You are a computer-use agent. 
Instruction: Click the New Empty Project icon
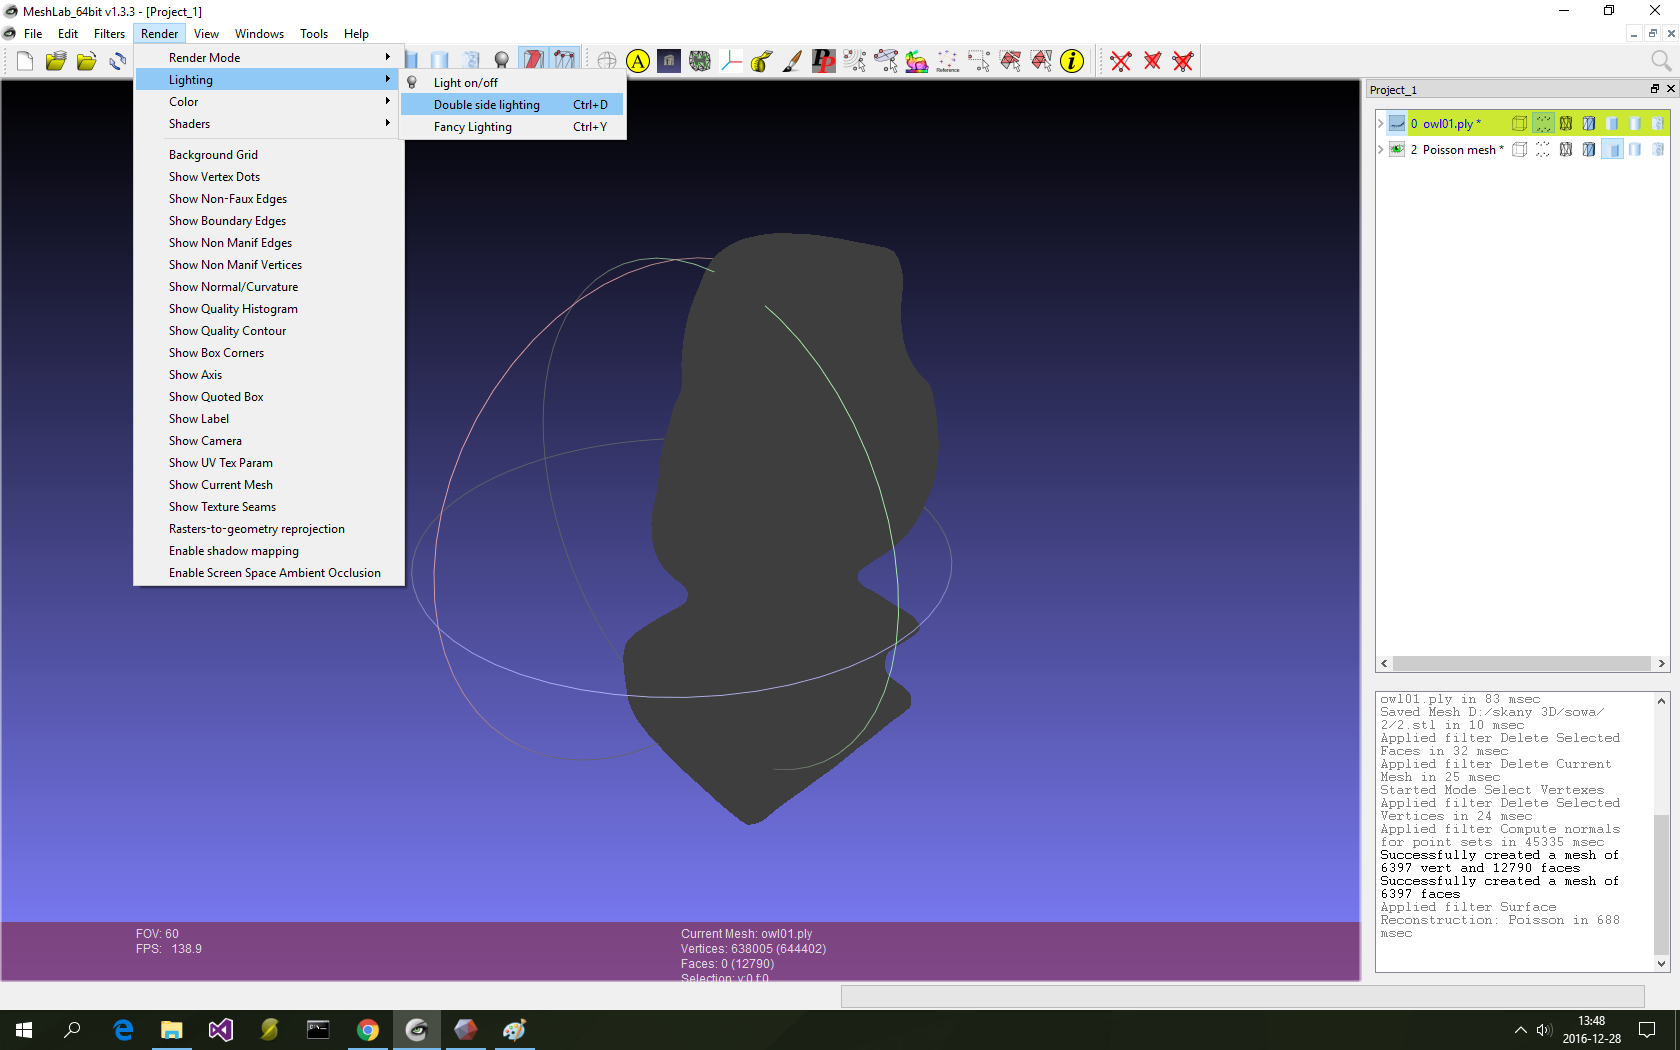pyautogui.click(x=25, y=61)
